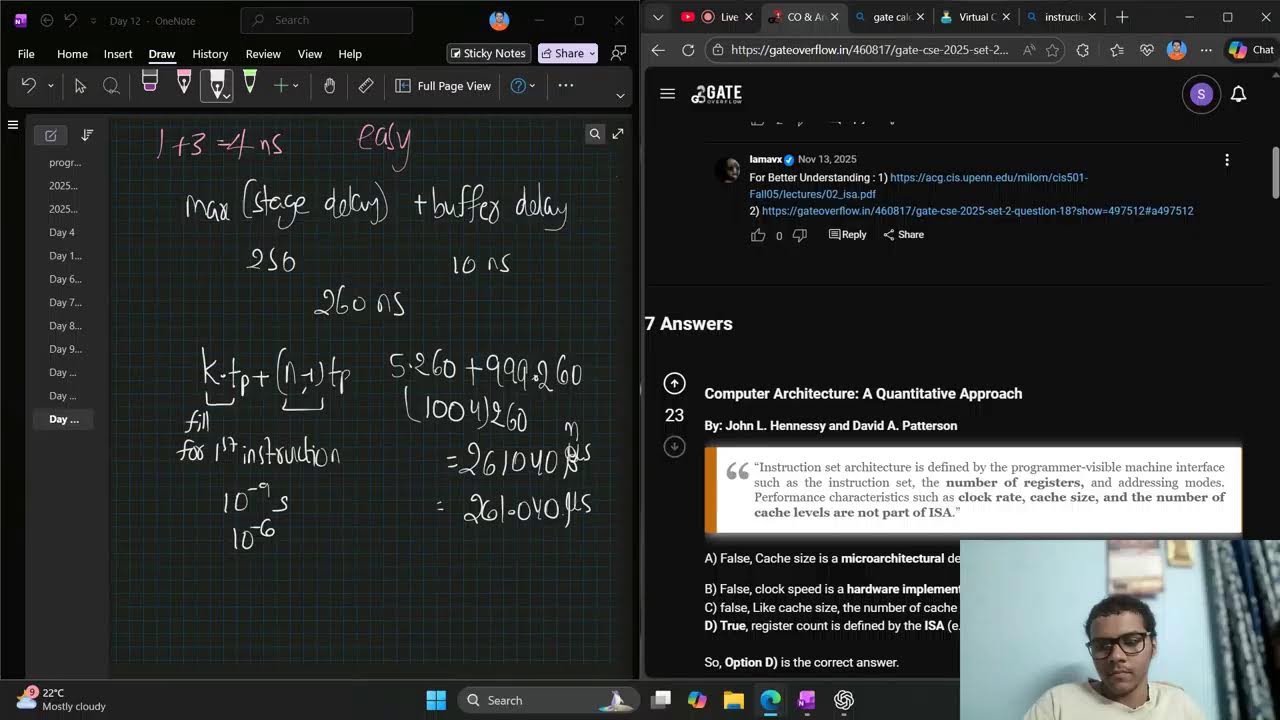The image size is (1280, 720).
Task: Toggle the OneNote navigation pane hamburger
Action: (x=13, y=125)
